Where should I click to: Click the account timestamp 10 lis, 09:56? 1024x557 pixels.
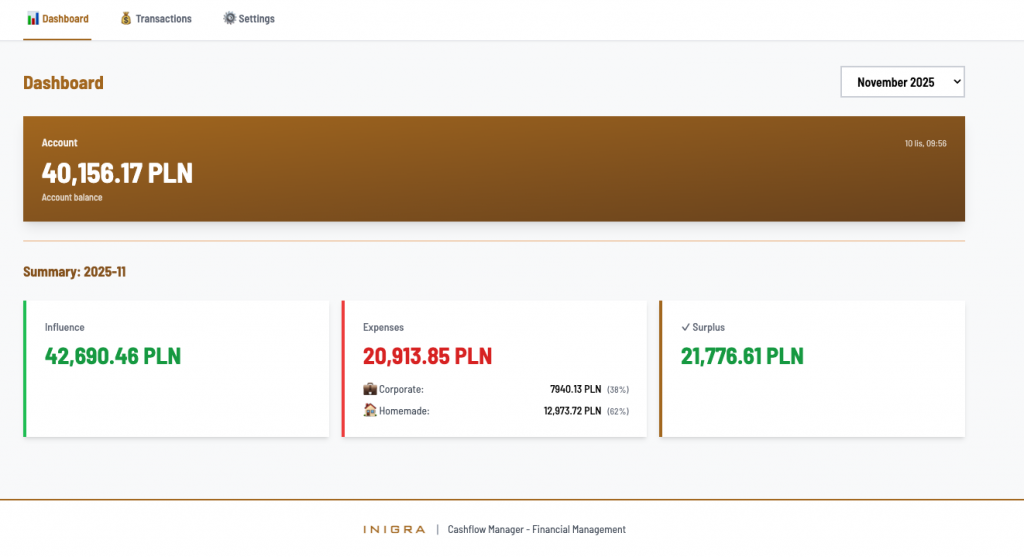(925, 144)
